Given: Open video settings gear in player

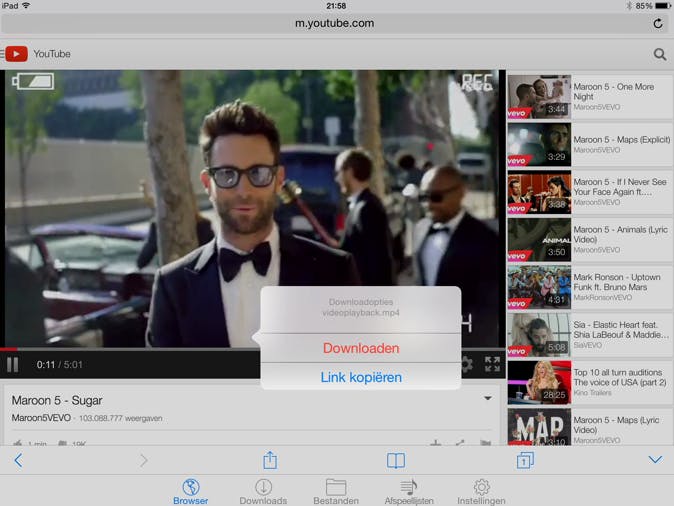Looking at the screenshot, I should (x=467, y=365).
